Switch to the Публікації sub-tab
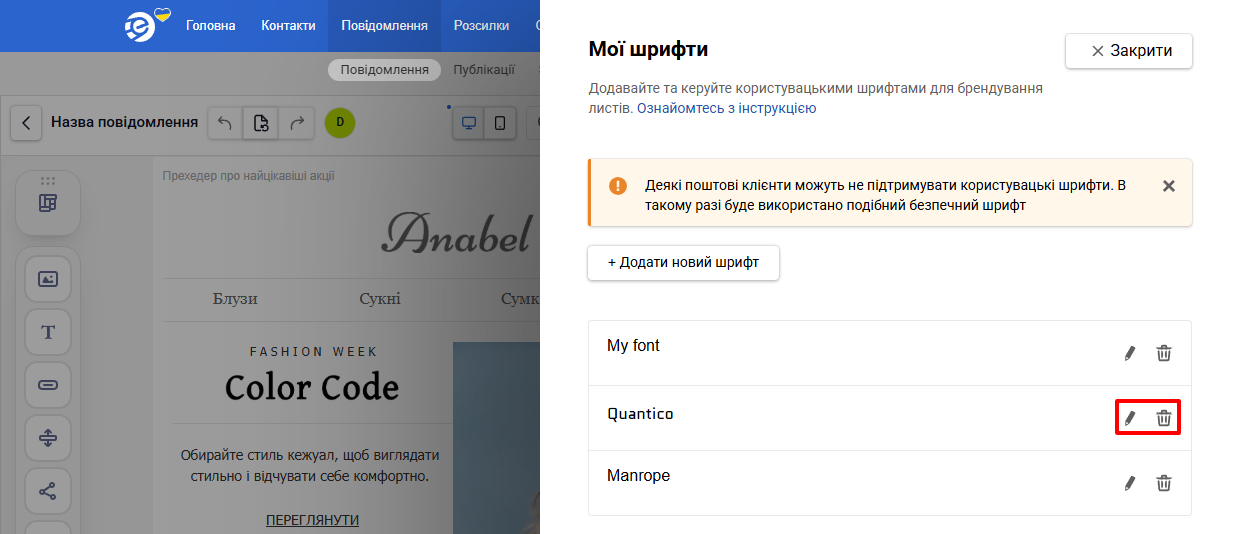This screenshot has height=534, width=1240. (x=484, y=70)
